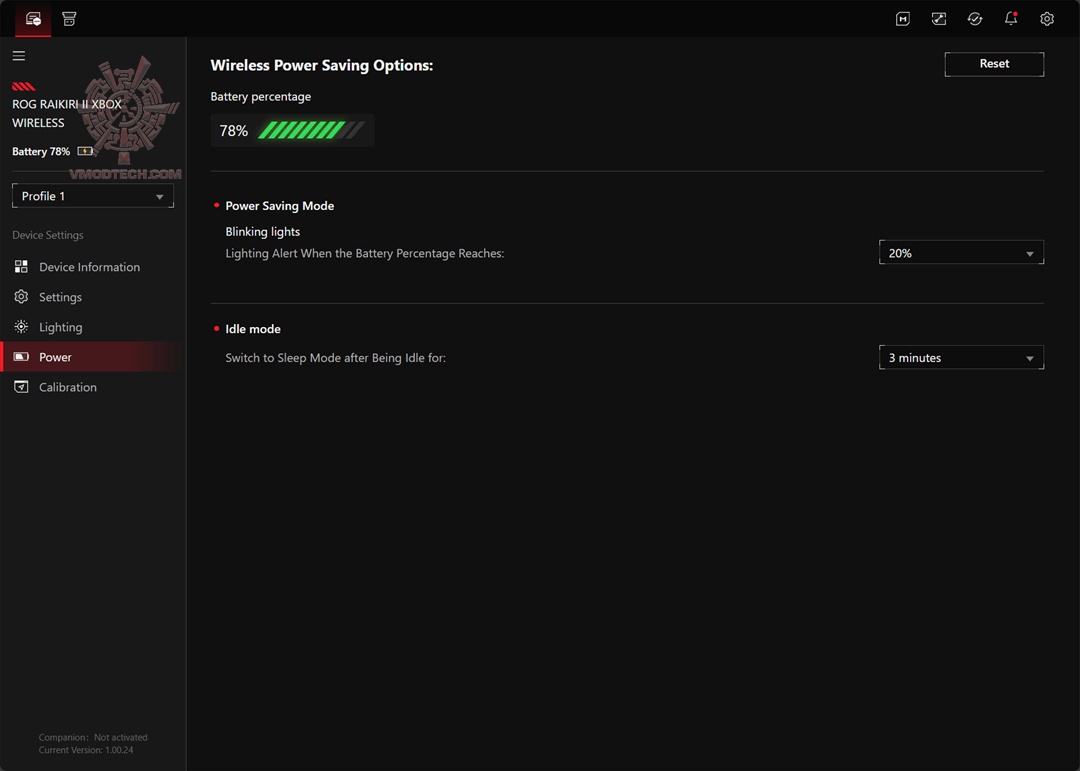This screenshot has width=1080, height=771.
Task: Click the ROG RAIKIRI II XBOX WIRELESS device name
Action: [67, 113]
